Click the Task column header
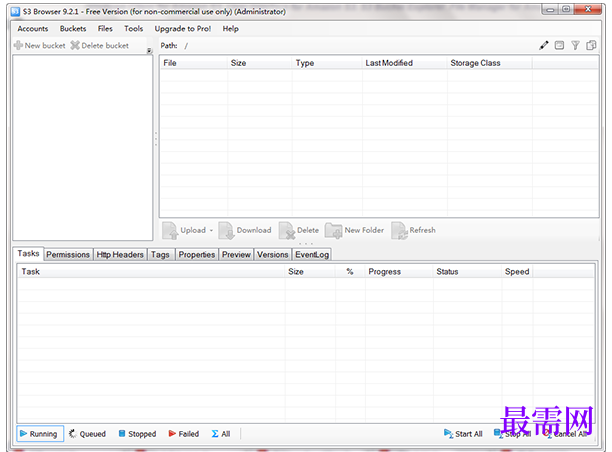This screenshot has height=452, width=612. click(151, 272)
